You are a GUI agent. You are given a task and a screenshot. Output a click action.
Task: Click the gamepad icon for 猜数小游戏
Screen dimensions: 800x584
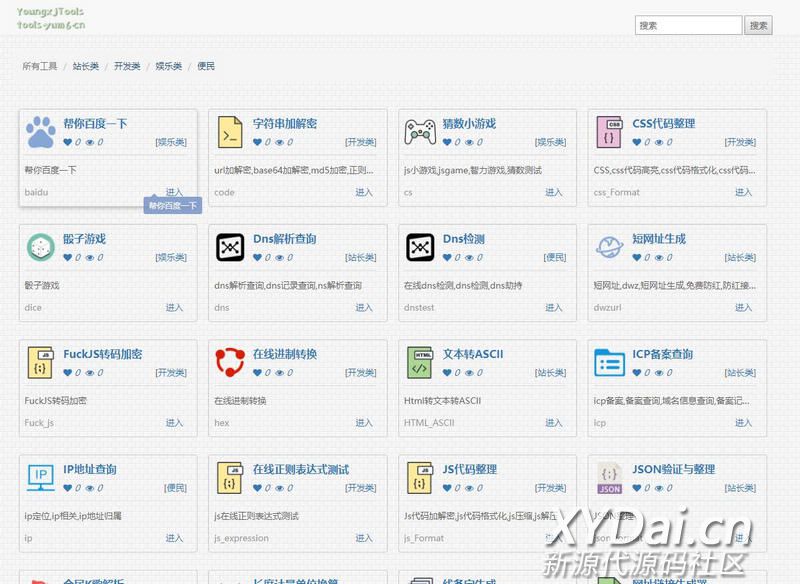[x=420, y=132]
